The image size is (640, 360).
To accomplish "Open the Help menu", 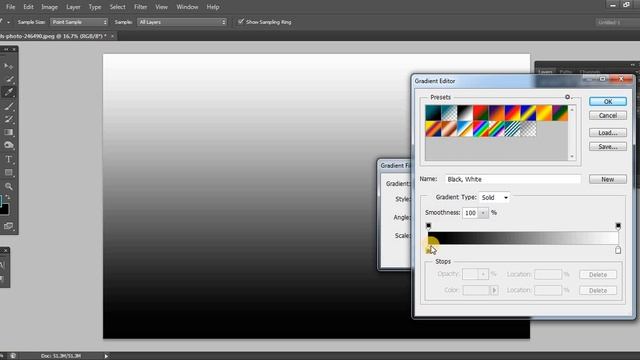I will 213,7.
